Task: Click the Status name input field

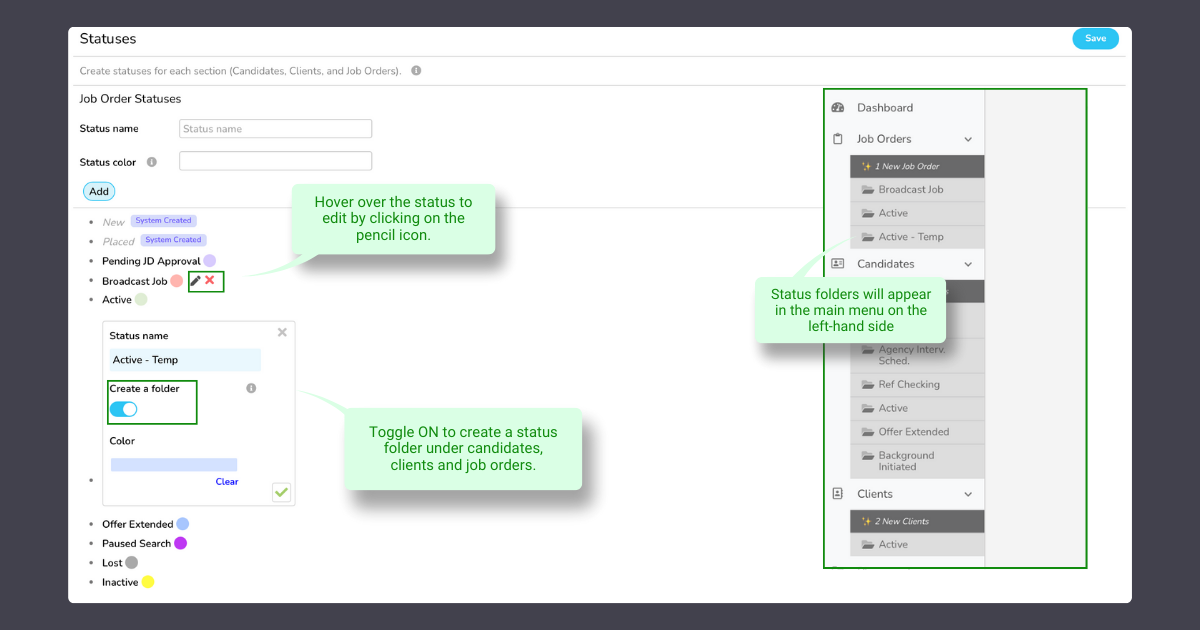Action: [x=275, y=129]
